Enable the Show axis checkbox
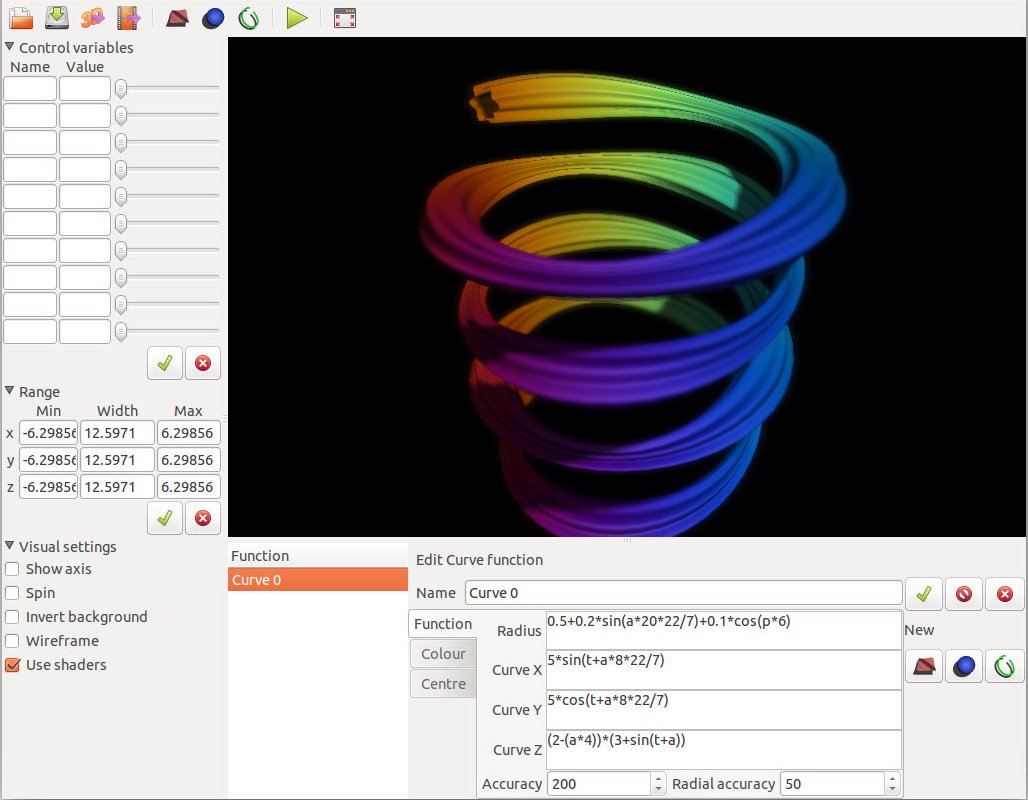The width and height of the screenshot is (1028, 800). coord(12,569)
